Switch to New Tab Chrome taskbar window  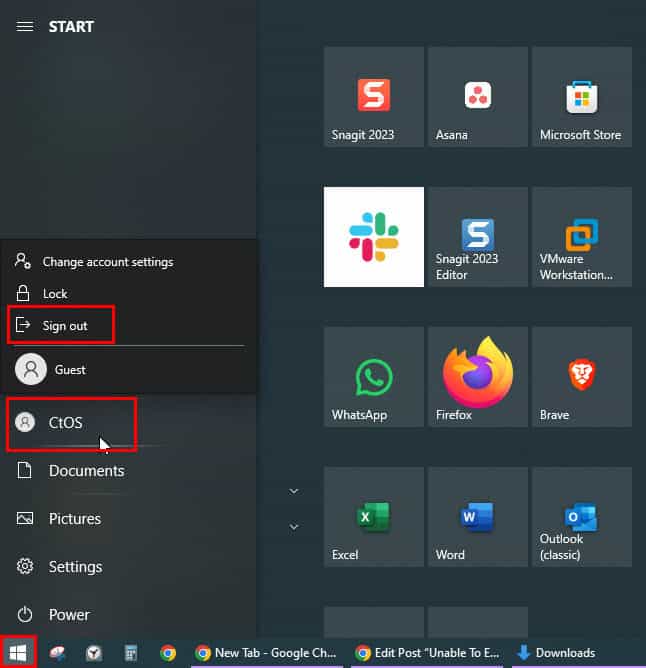click(267, 653)
